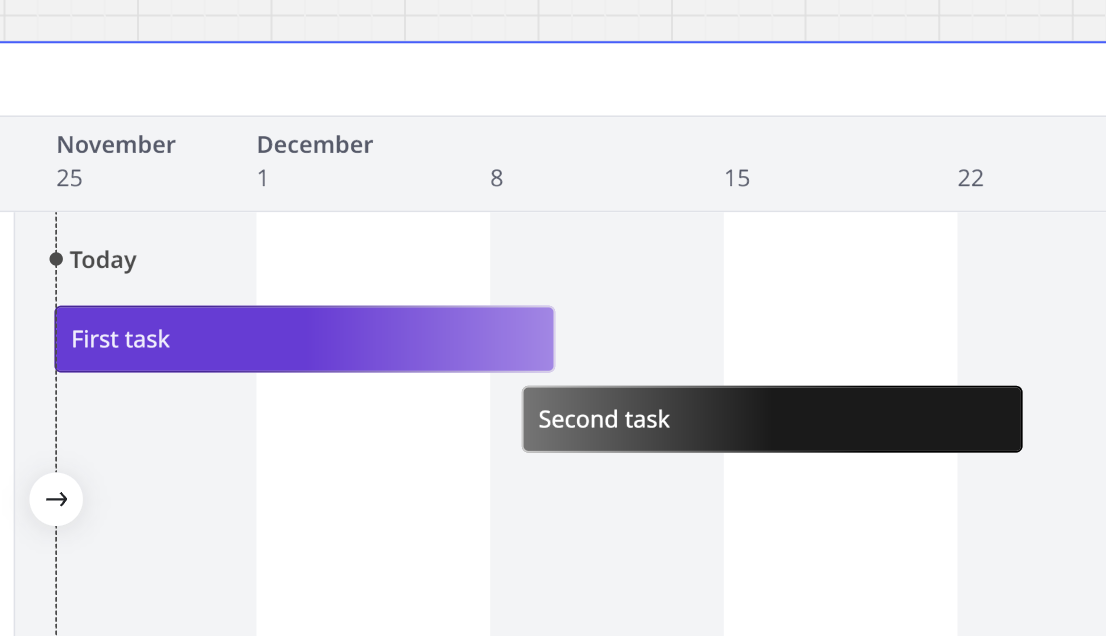Click the November month header
Image resolution: width=1106 pixels, height=636 pixels.
[x=116, y=145]
